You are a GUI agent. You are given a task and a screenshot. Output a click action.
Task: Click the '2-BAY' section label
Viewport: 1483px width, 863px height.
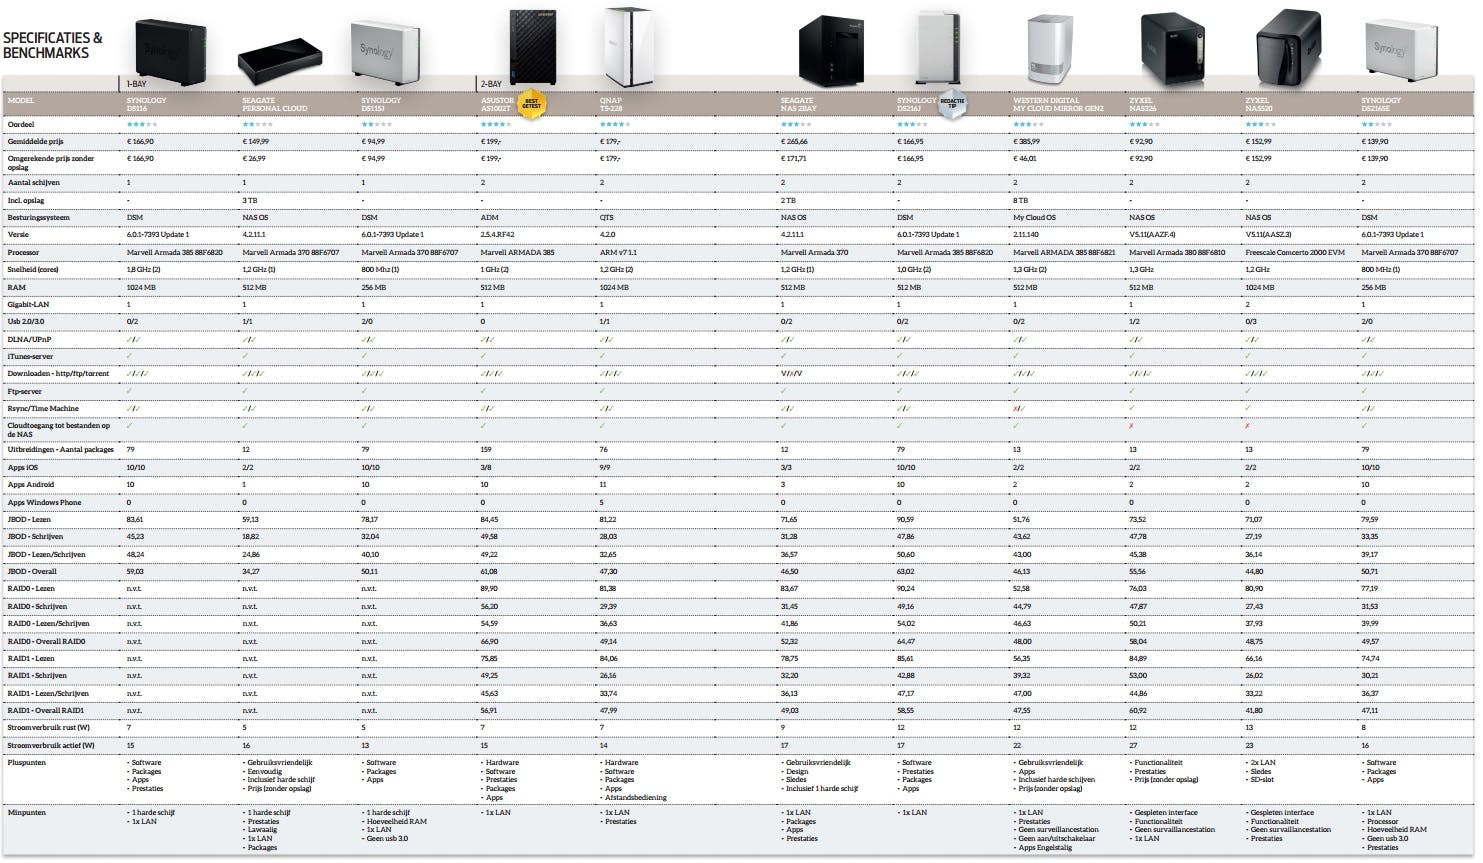[x=492, y=85]
